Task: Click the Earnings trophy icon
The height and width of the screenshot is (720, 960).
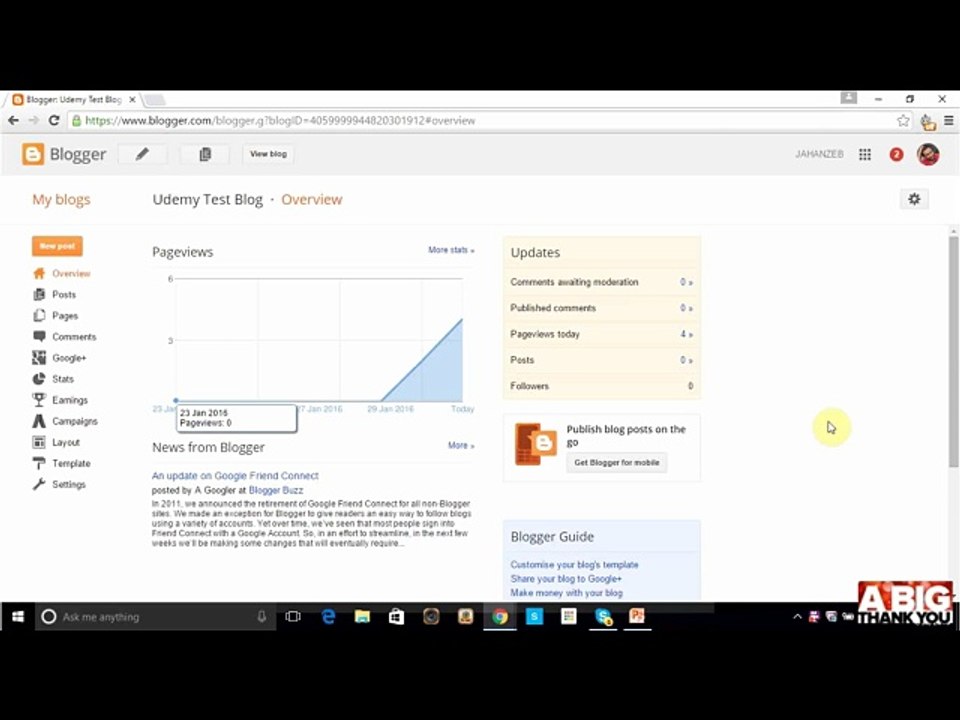Action: (x=39, y=400)
